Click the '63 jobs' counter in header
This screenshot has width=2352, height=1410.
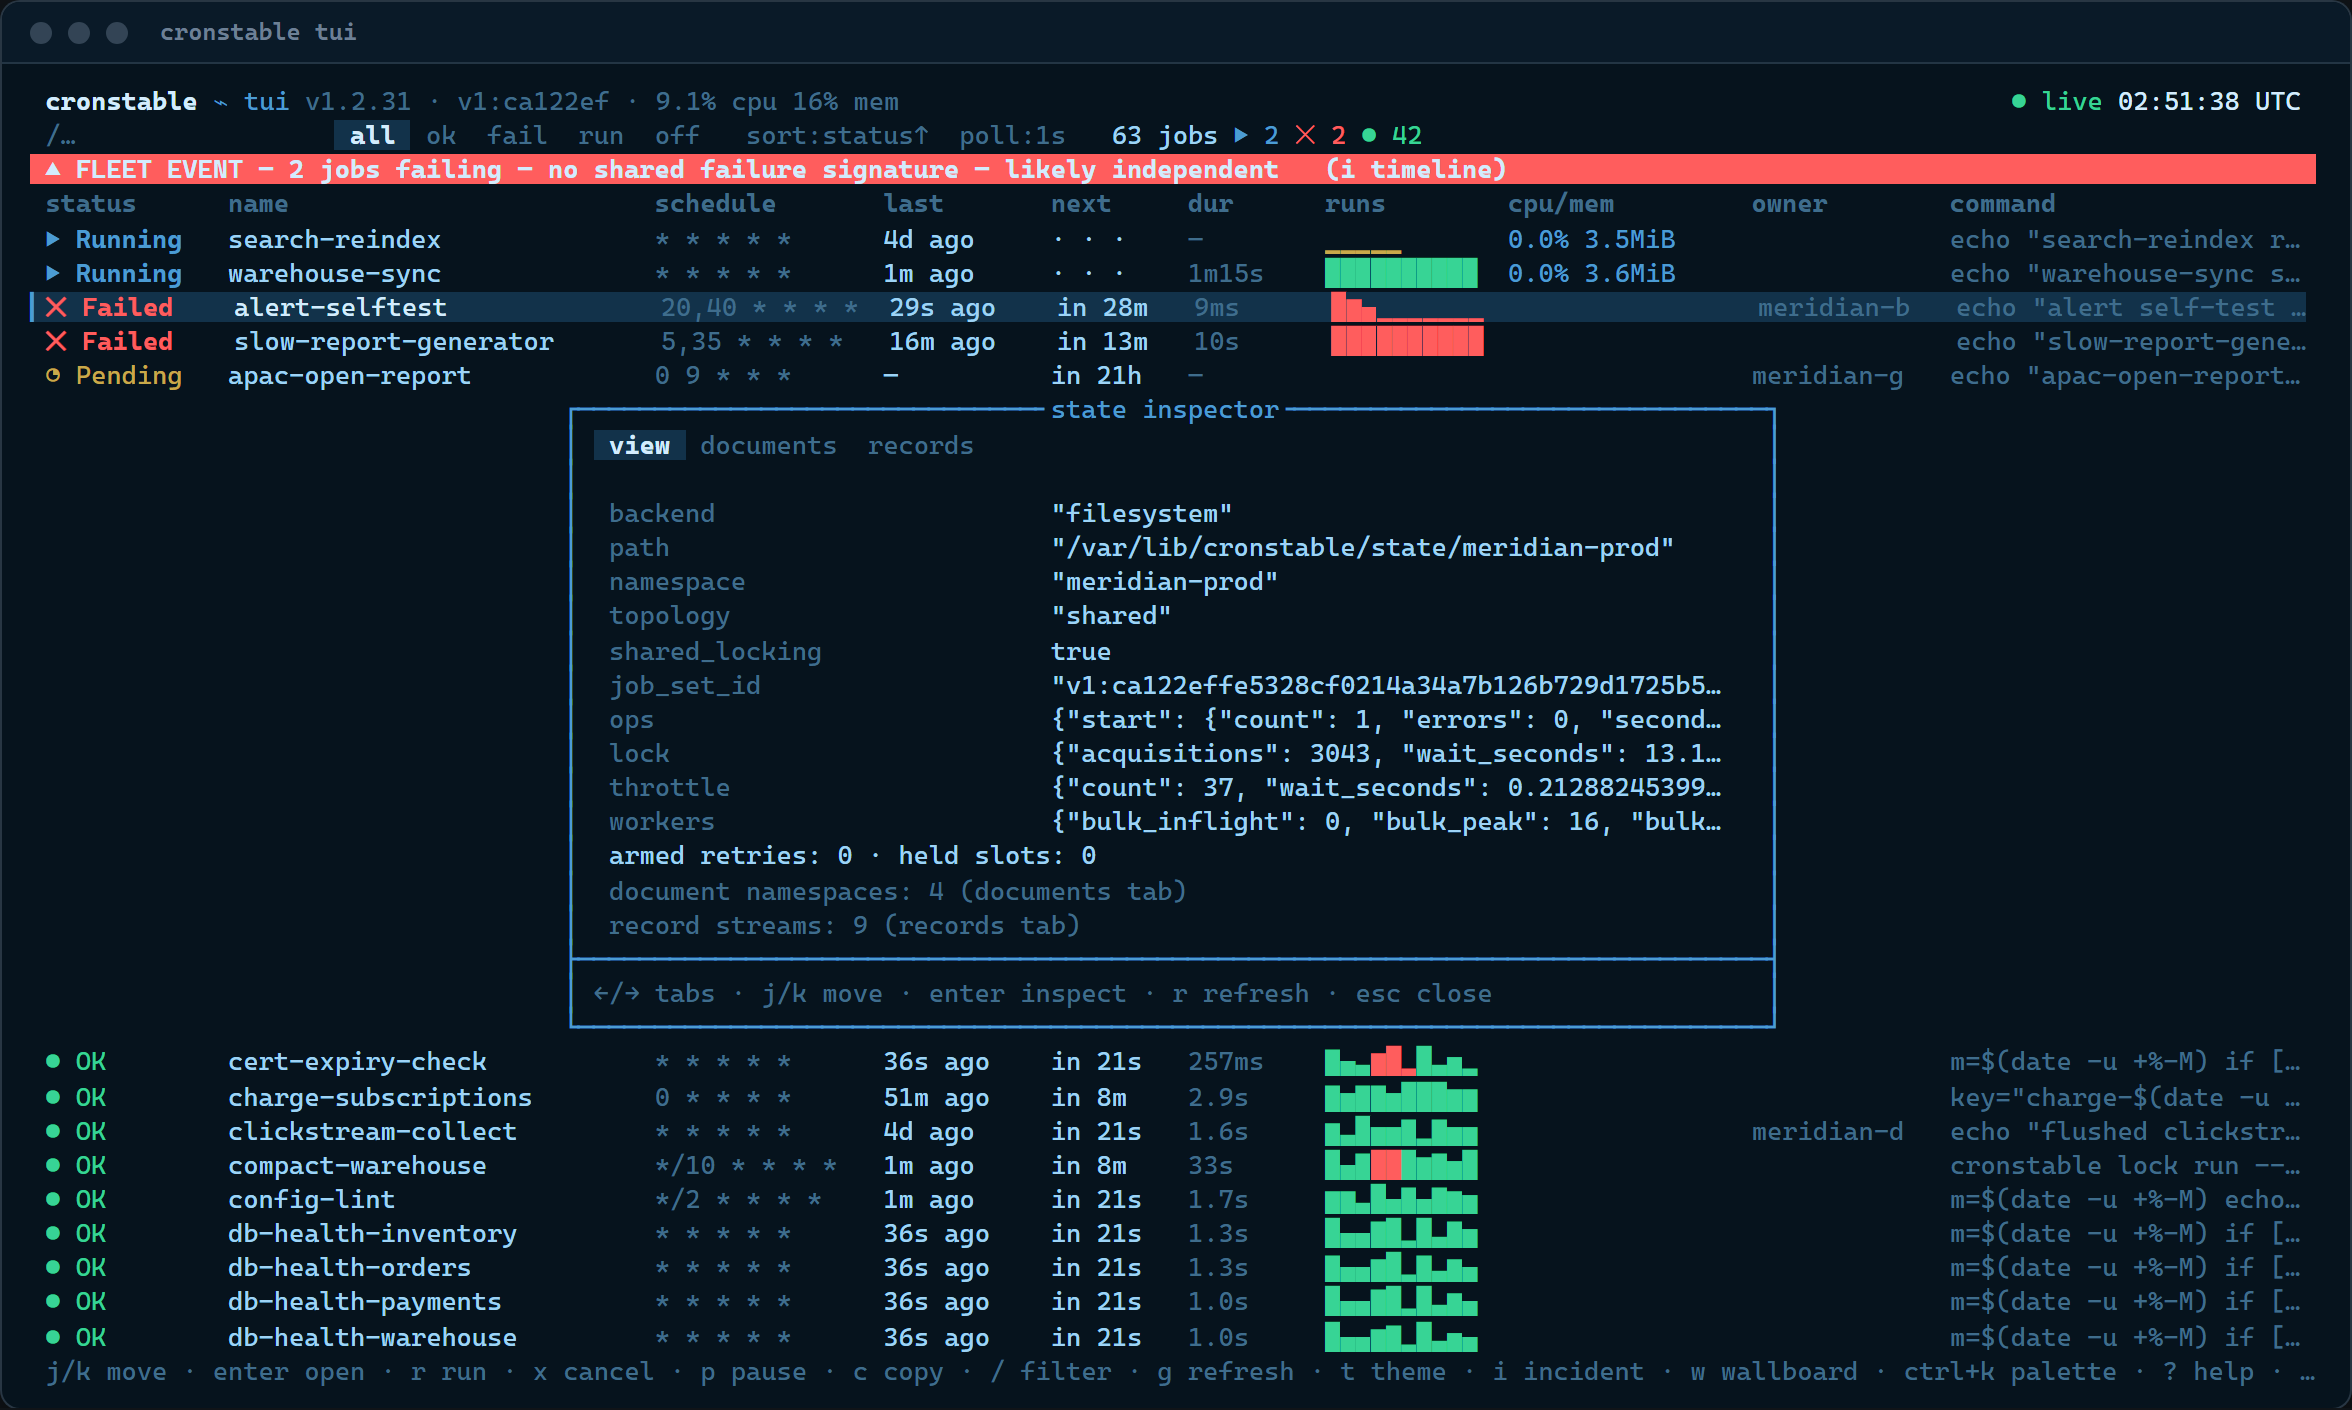pos(1164,135)
